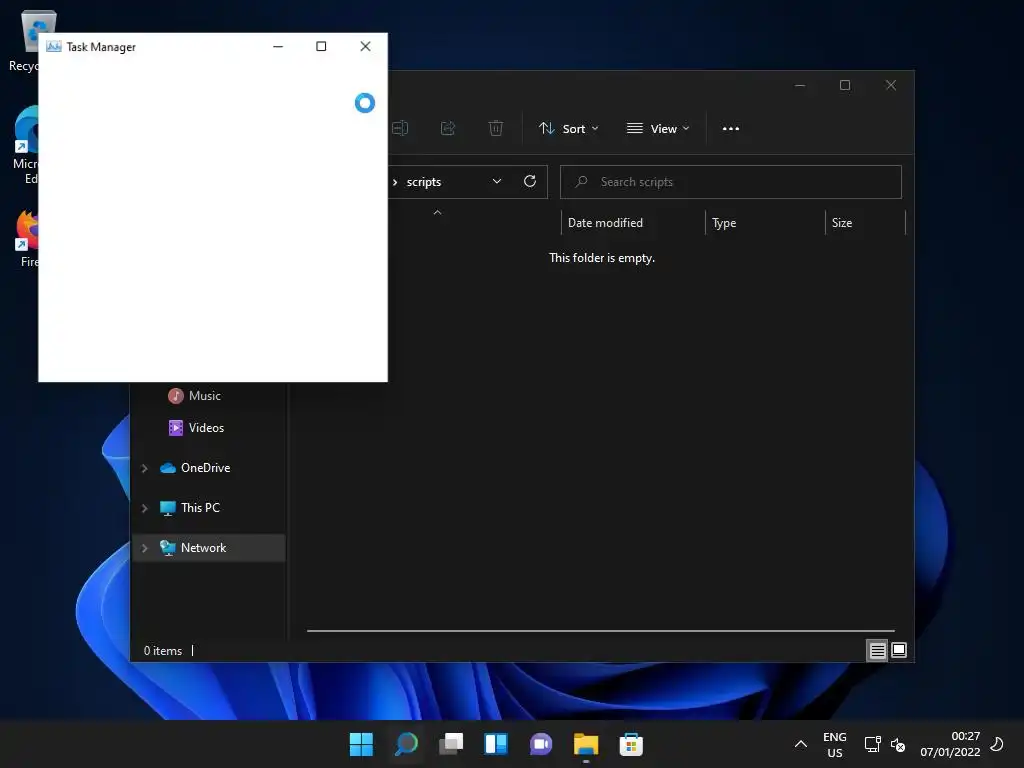1024x768 pixels.
Task: Open the See more ellipsis menu
Action: pyautogui.click(x=731, y=129)
